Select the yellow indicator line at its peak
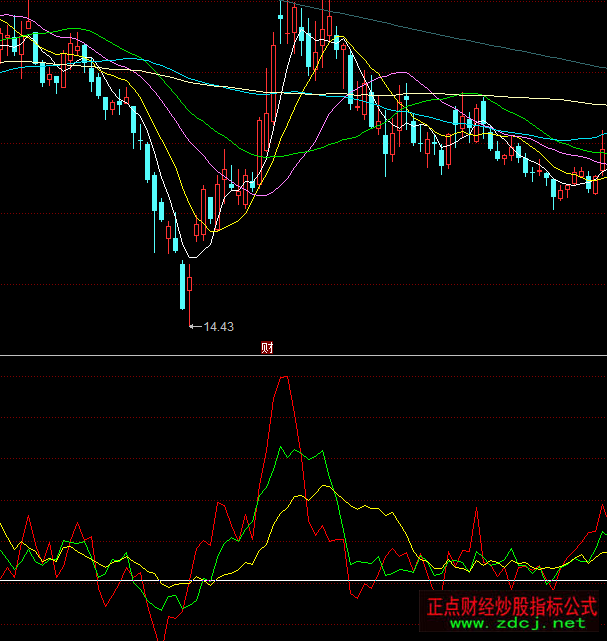 coord(322,487)
